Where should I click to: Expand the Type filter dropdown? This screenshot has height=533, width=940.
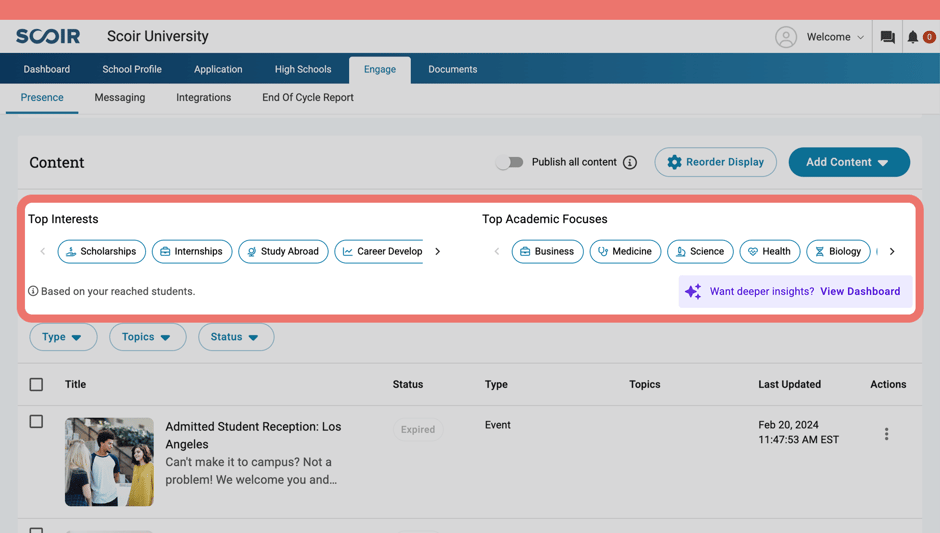coord(63,337)
